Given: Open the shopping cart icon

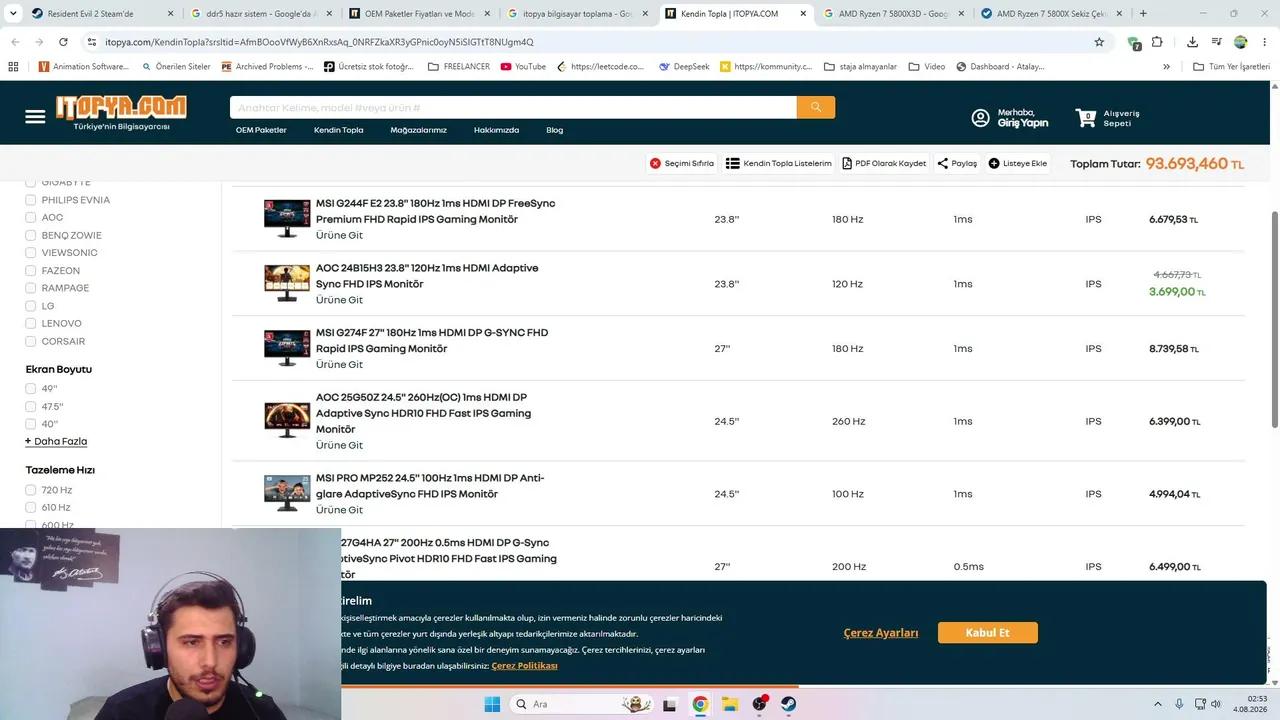Looking at the screenshot, I should [x=1086, y=118].
